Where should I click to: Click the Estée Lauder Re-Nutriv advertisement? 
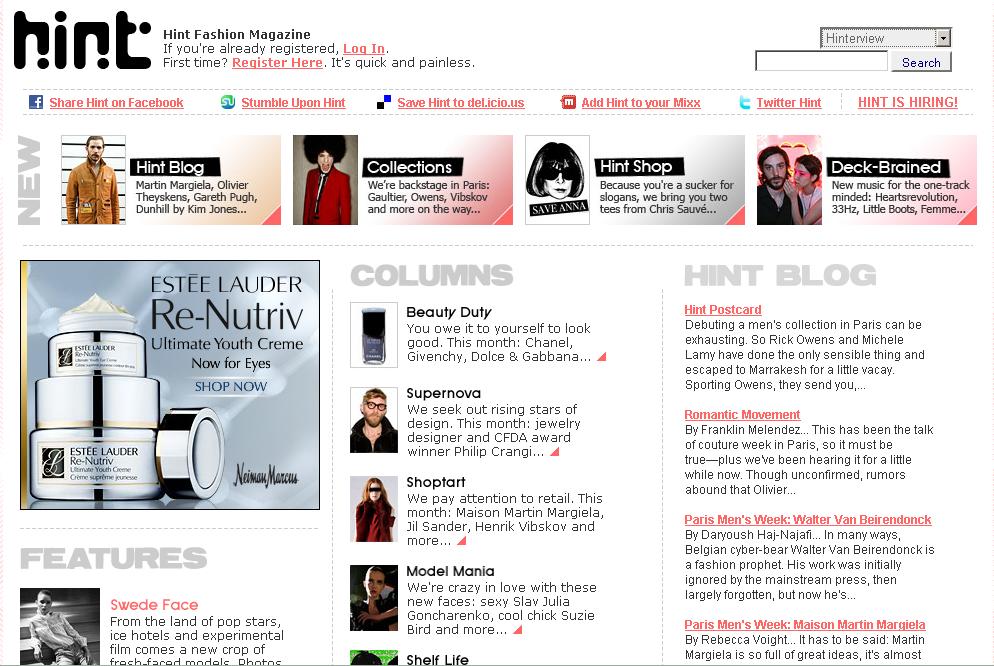coord(170,385)
